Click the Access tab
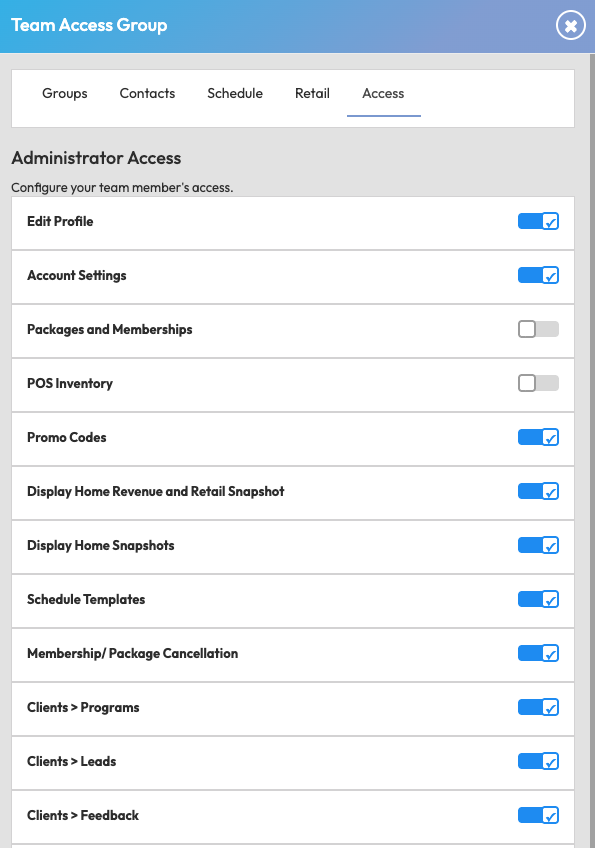This screenshot has width=595, height=848. click(384, 94)
